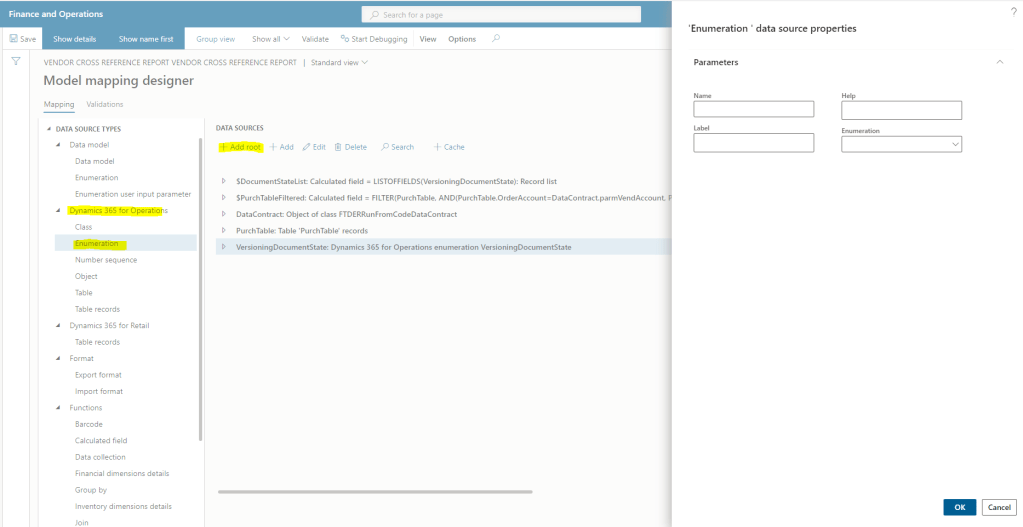Click the Name input field
The width and height of the screenshot is (1023, 527).
[x=753, y=110]
